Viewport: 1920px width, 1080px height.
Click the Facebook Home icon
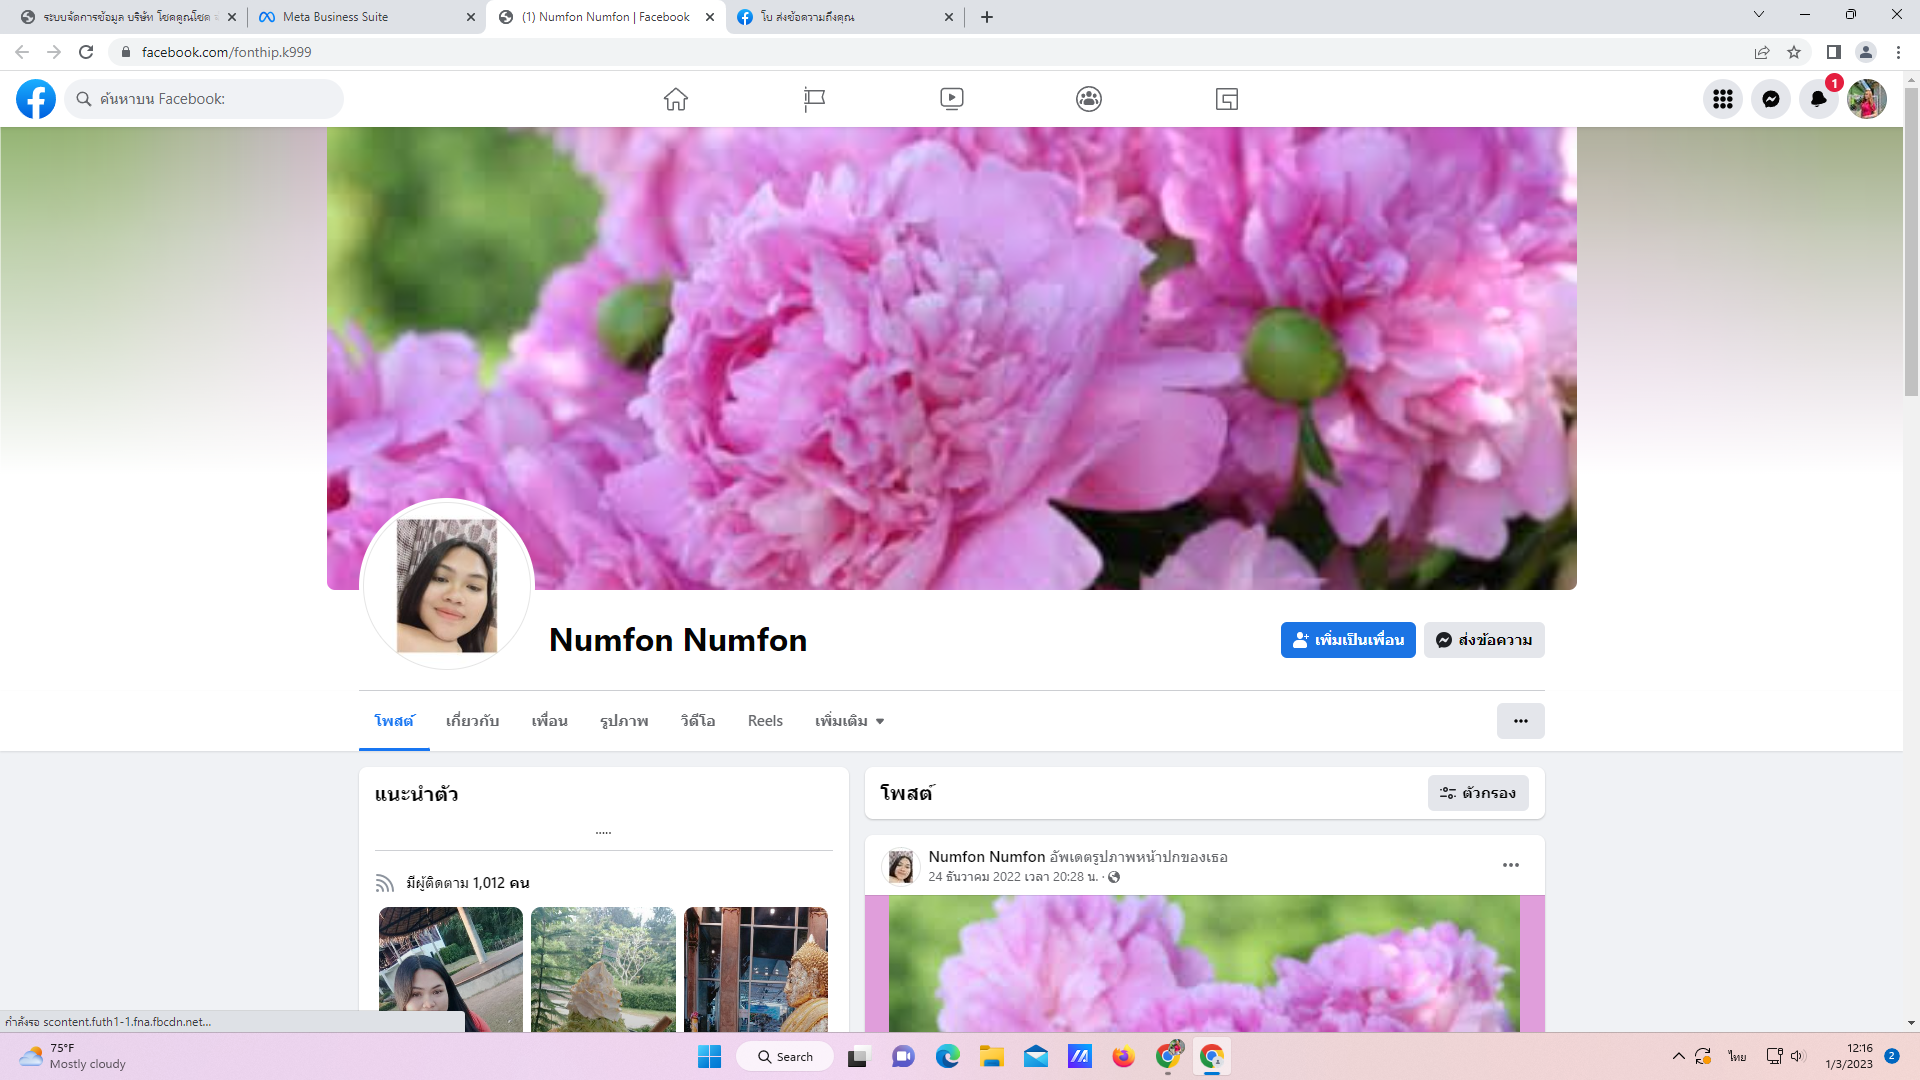[676, 99]
